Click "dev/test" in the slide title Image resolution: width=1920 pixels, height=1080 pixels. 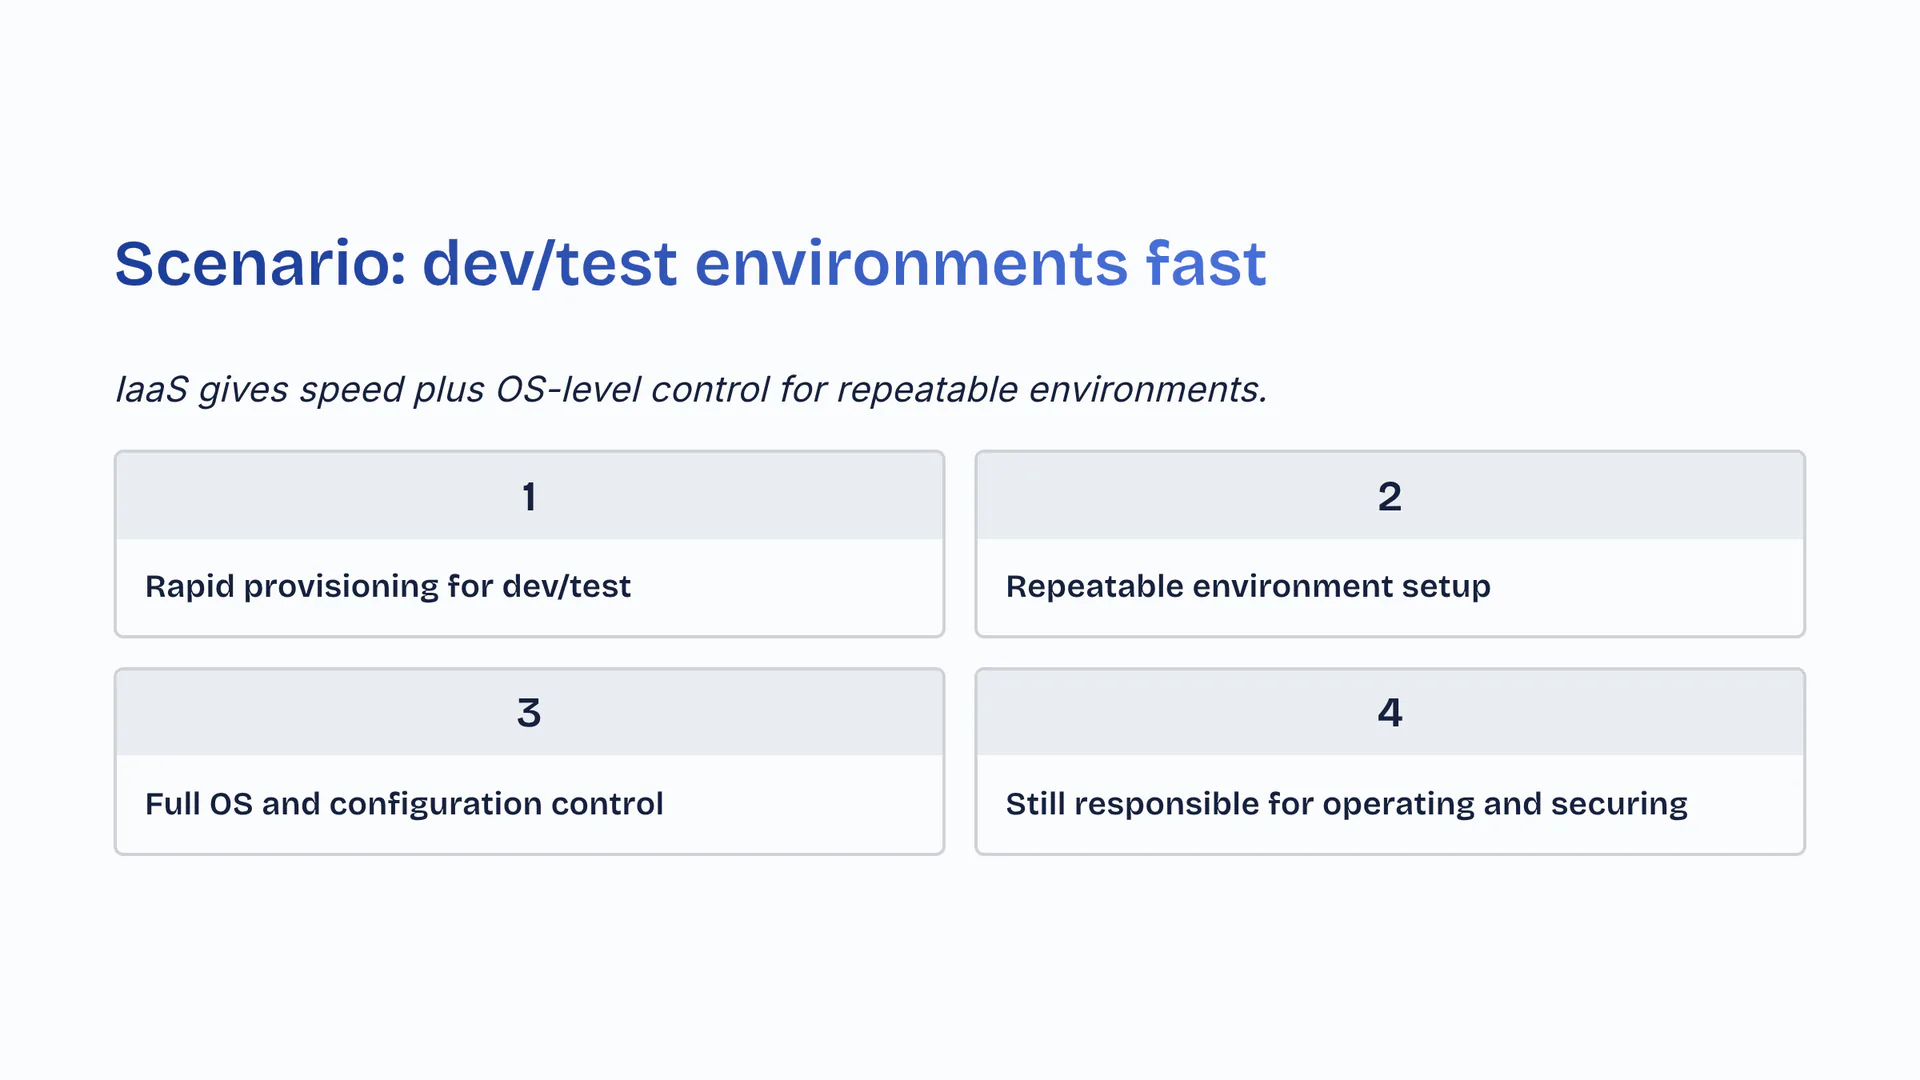pyautogui.click(x=550, y=264)
